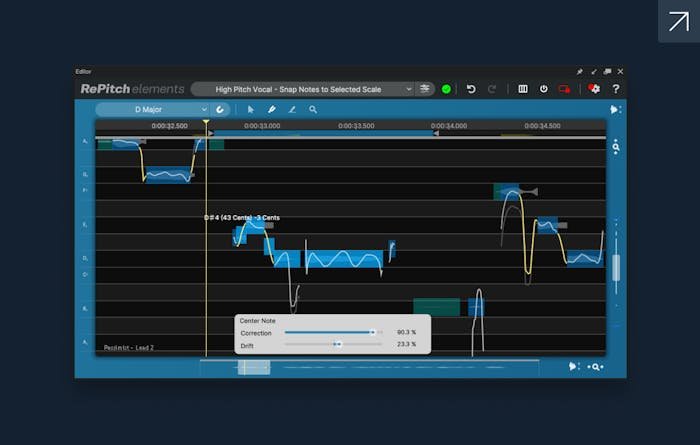Screen dimensions: 700x445
Task: Adjust the Drift slider
Action: (337, 344)
